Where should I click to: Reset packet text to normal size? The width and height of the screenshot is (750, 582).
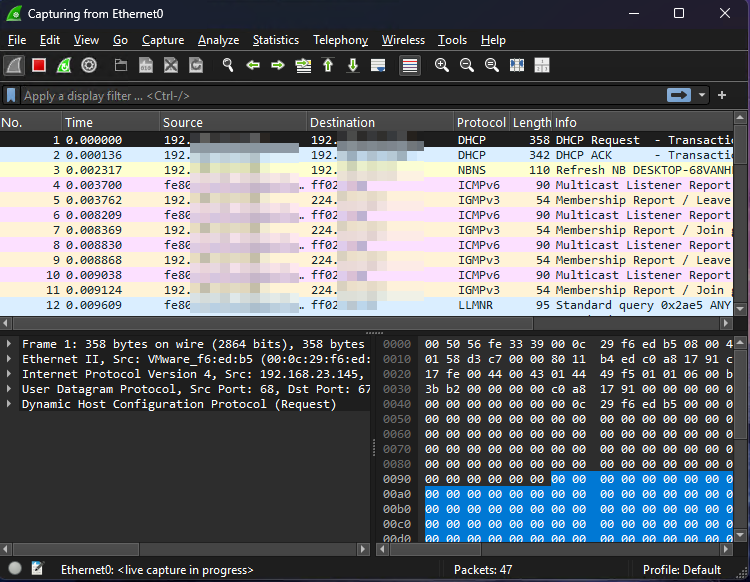click(x=492, y=65)
